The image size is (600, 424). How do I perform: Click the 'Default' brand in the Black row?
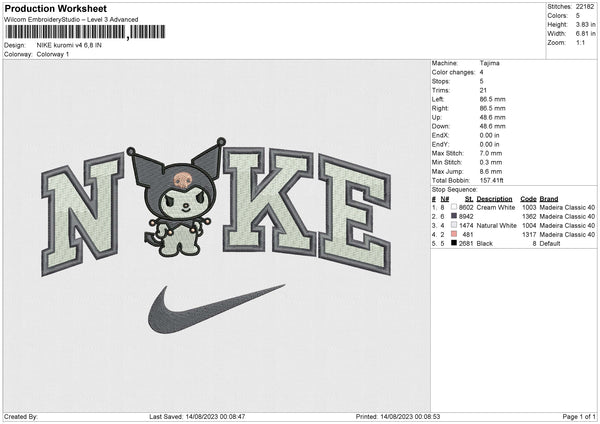[550, 244]
